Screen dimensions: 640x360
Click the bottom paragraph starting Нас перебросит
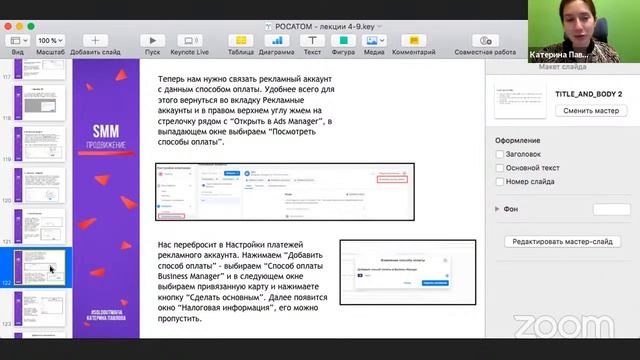point(242,282)
